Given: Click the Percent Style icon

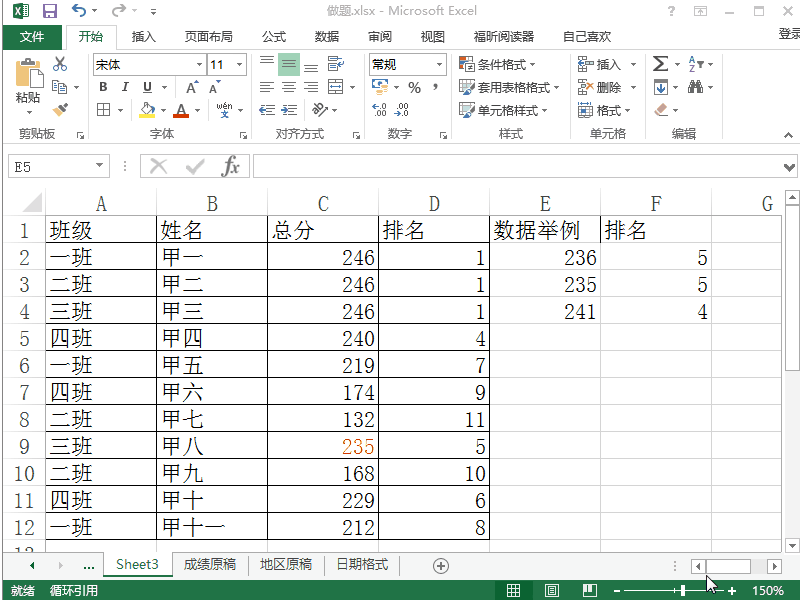Looking at the screenshot, I should coord(417,89).
